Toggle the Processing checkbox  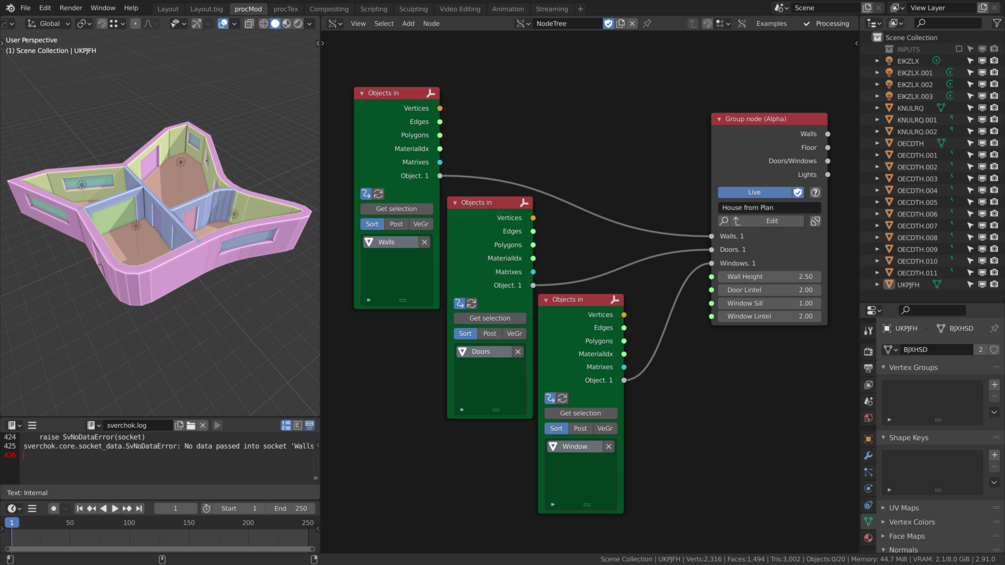tap(806, 24)
